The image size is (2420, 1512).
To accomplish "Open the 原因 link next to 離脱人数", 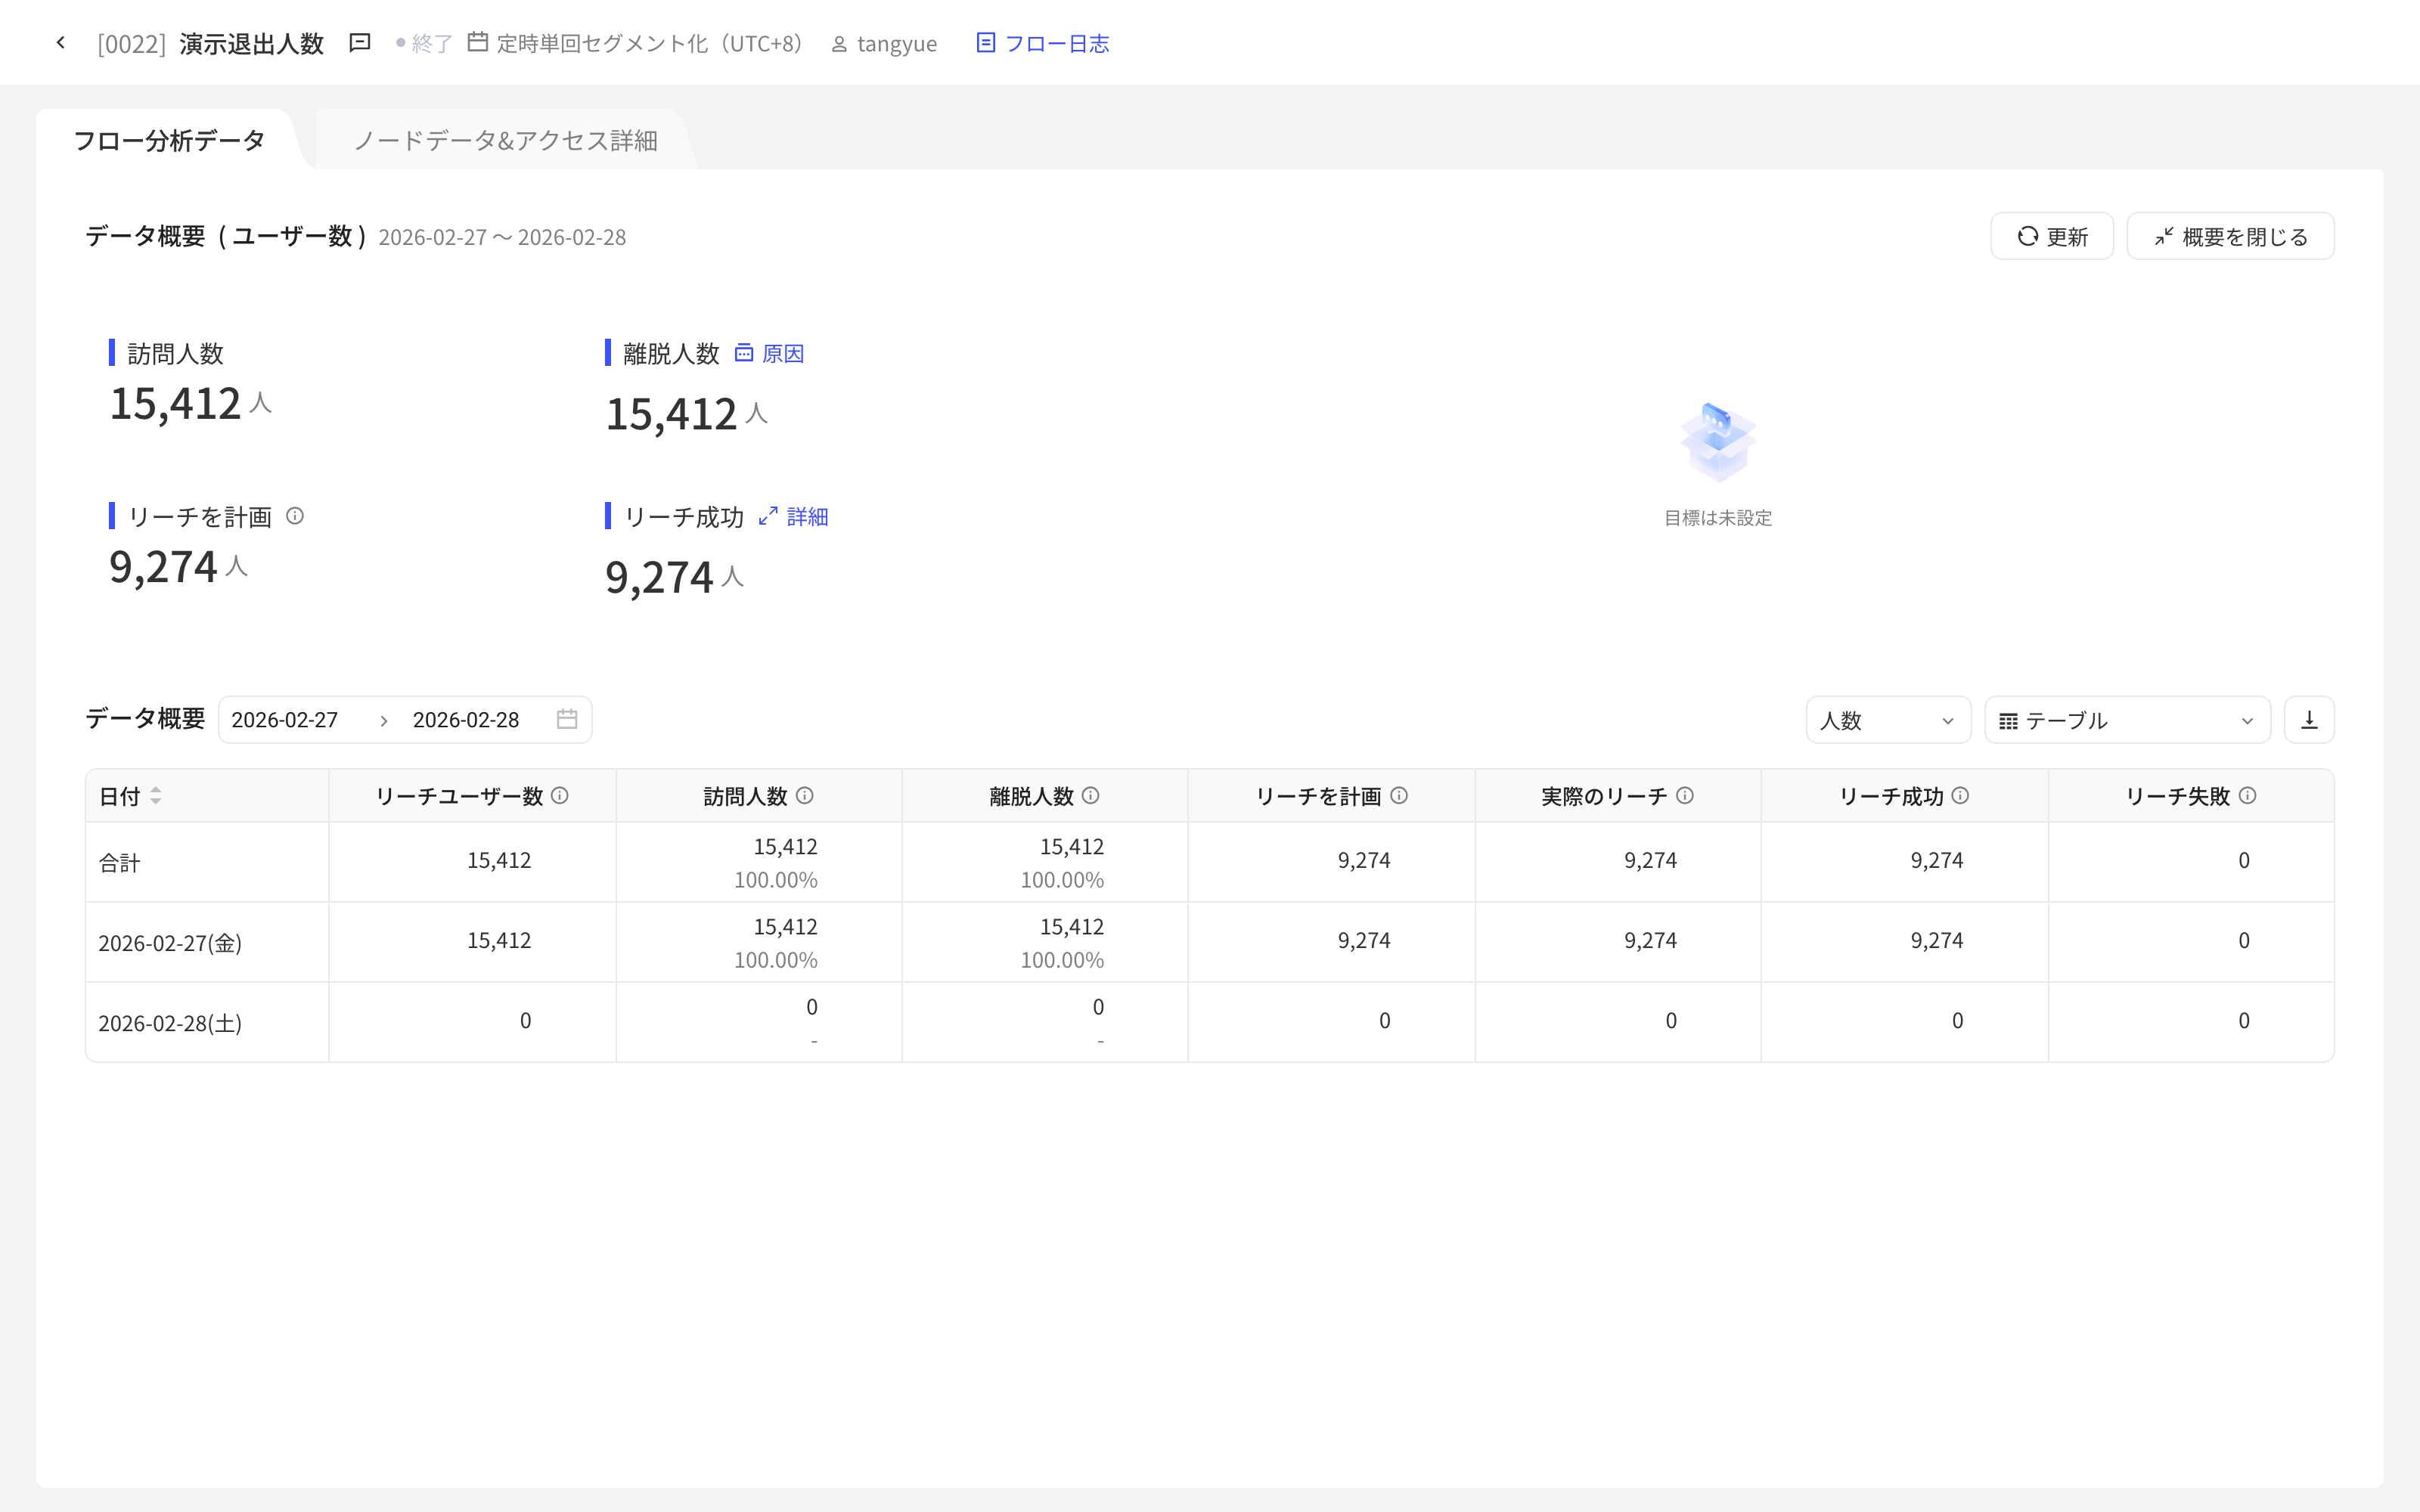I will pos(770,353).
